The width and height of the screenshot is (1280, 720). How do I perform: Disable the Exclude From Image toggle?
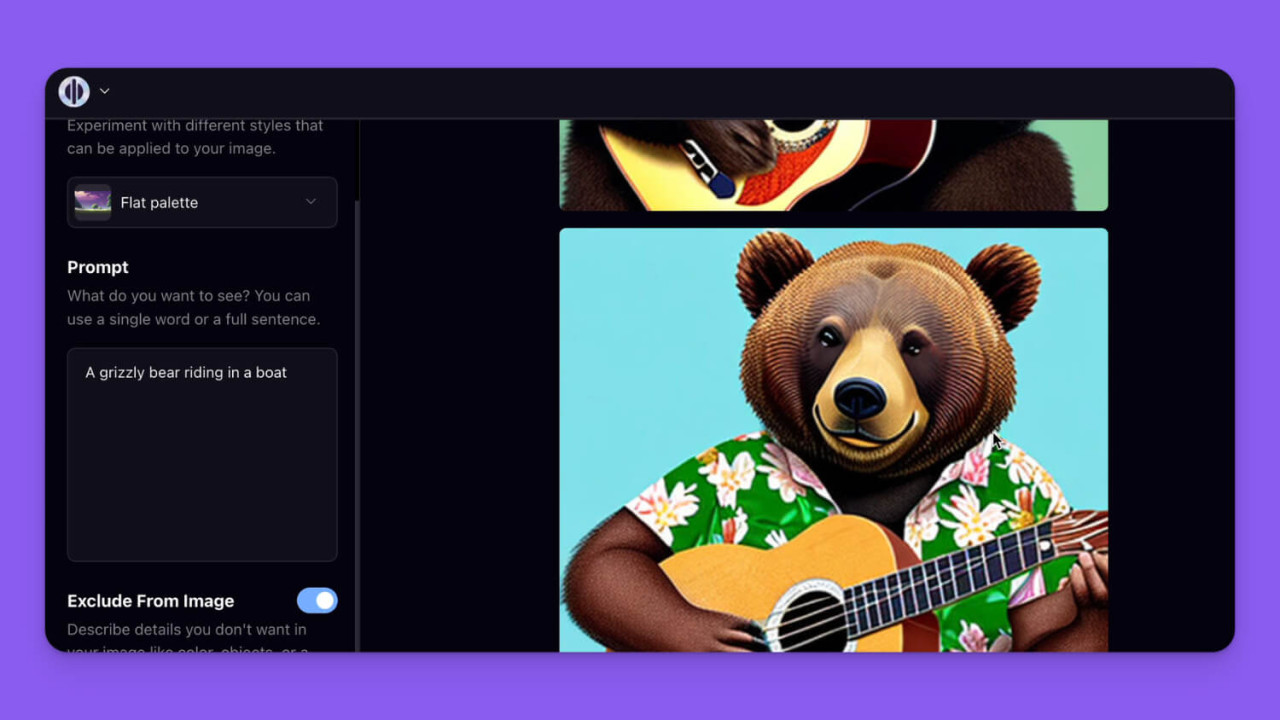click(317, 600)
